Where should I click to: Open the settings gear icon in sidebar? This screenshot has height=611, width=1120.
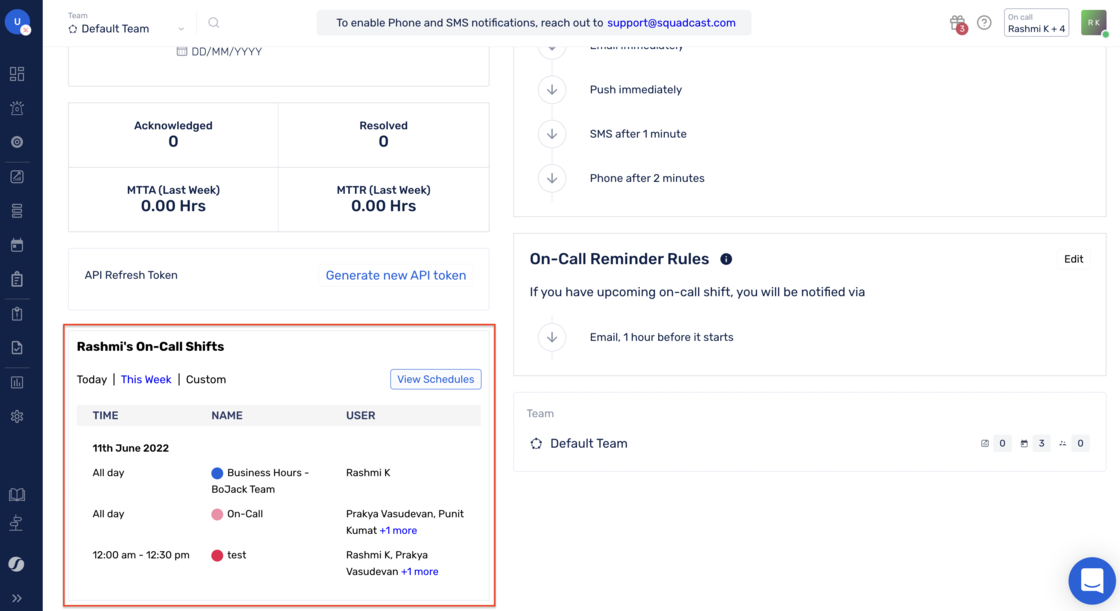coord(17,416)
